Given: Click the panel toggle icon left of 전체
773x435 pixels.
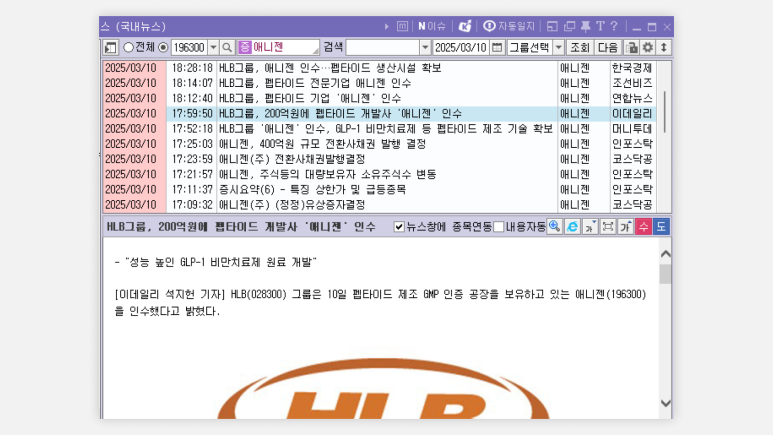Looking at the screenshot, I should 110,48.
